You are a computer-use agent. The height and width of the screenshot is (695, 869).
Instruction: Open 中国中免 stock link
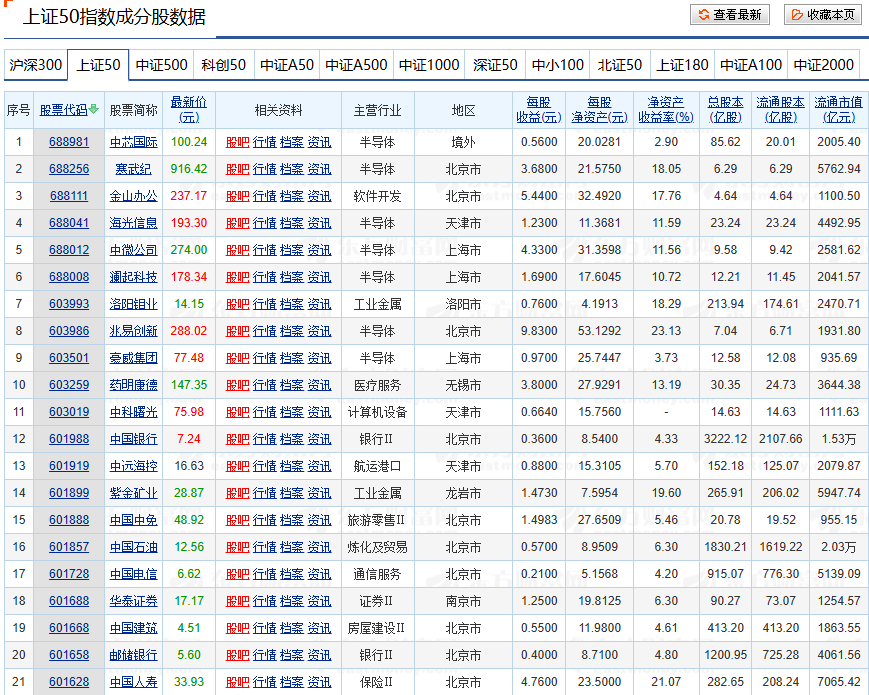[134, 520]
